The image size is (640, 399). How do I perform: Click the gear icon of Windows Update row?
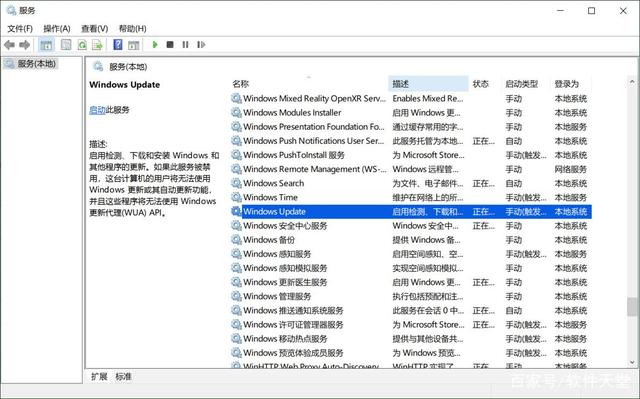[x=236, y=211]
